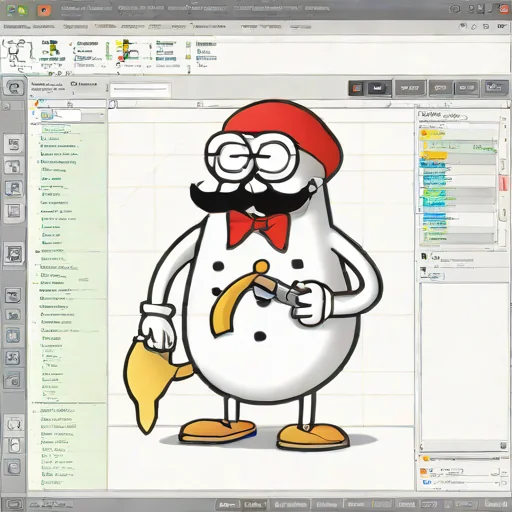
Task: Click the corner icon of the empty right panel
Action: pyautogui.click(x=503, y=445)
